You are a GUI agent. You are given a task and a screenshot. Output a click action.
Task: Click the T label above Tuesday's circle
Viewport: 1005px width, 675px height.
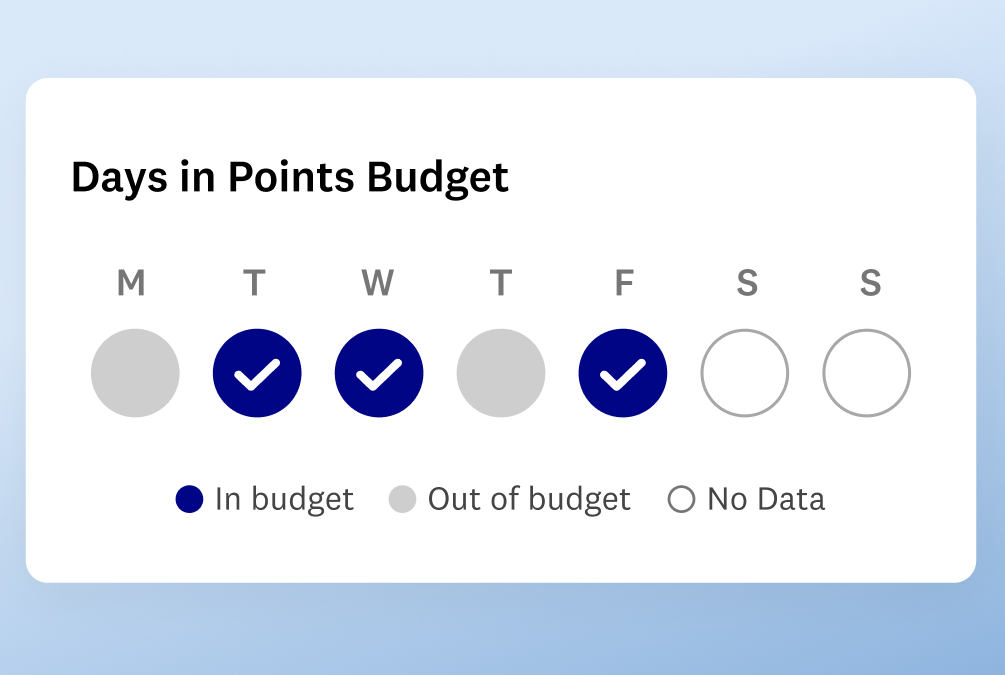(254, 284)
